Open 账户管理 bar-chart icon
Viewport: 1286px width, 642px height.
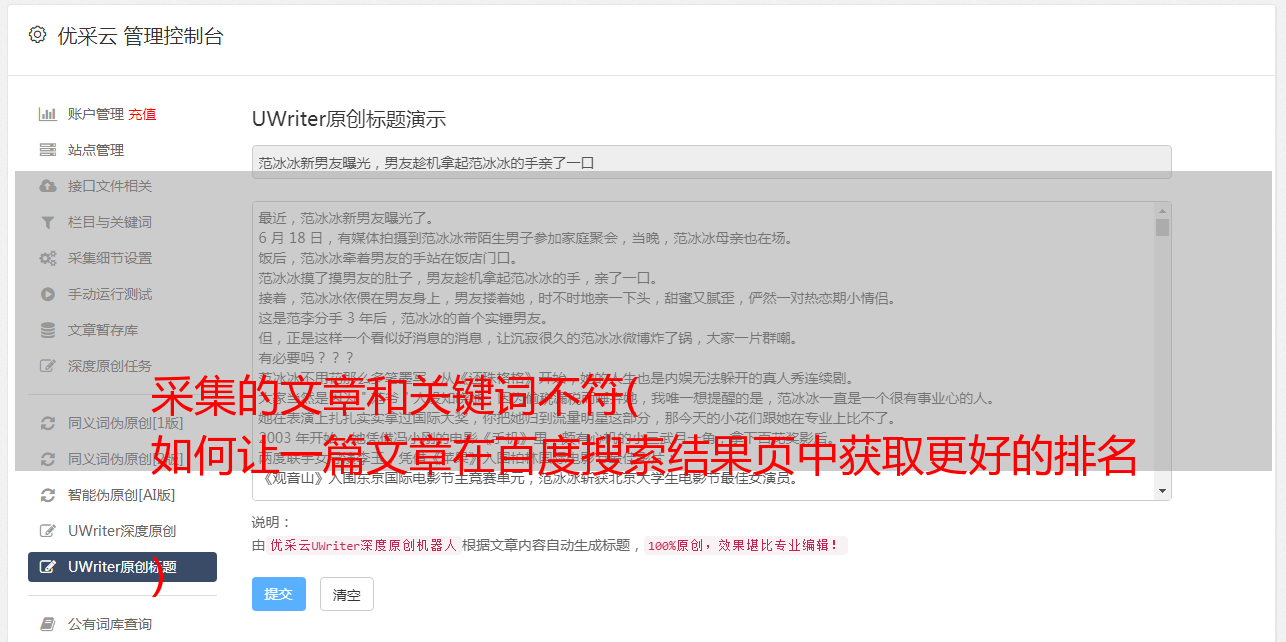47,114
